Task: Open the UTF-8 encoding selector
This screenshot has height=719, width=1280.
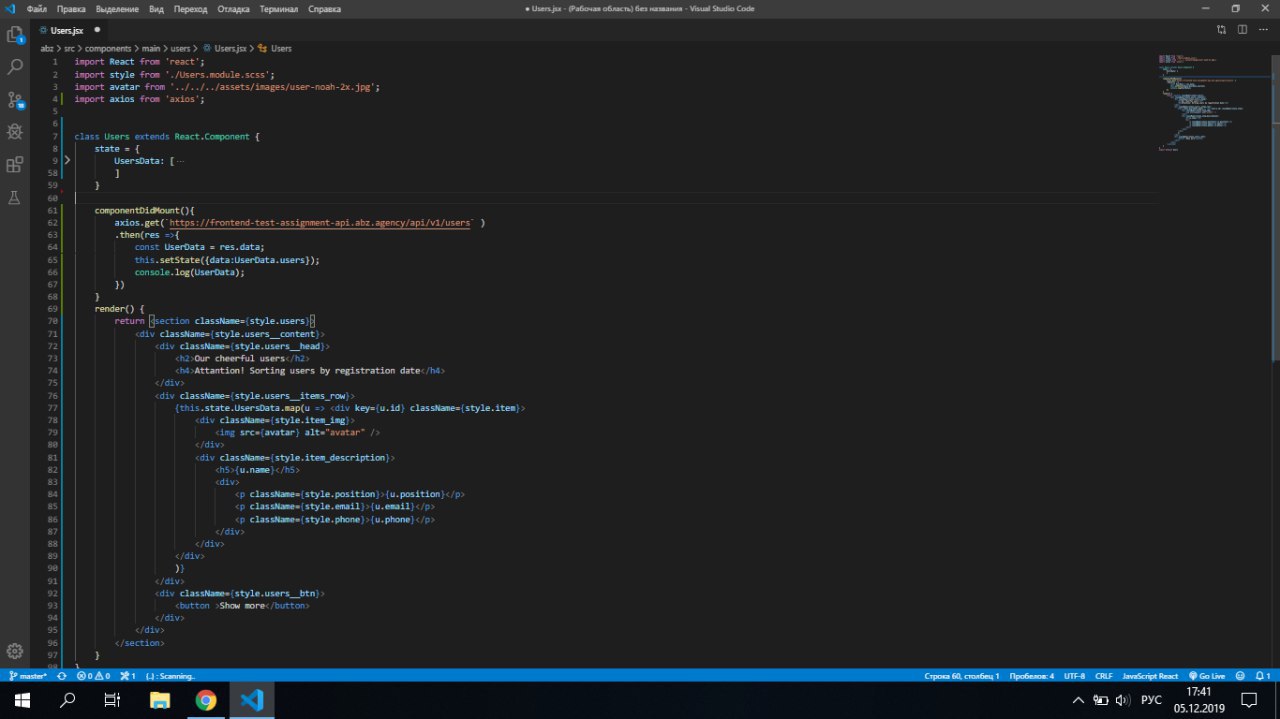Action: pyautogui.click(x=1074, y=676)
